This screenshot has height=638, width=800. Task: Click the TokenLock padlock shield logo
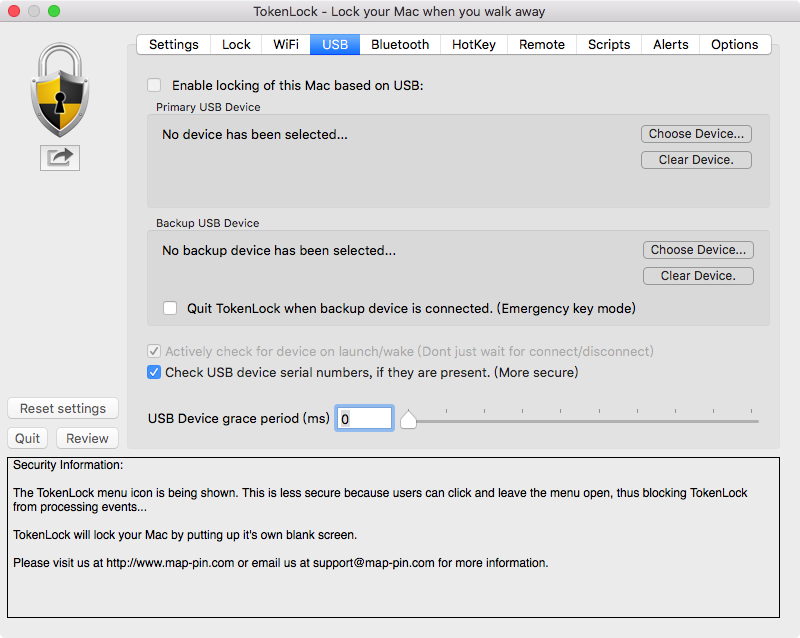pyautogui.click(x=60, y=90)
